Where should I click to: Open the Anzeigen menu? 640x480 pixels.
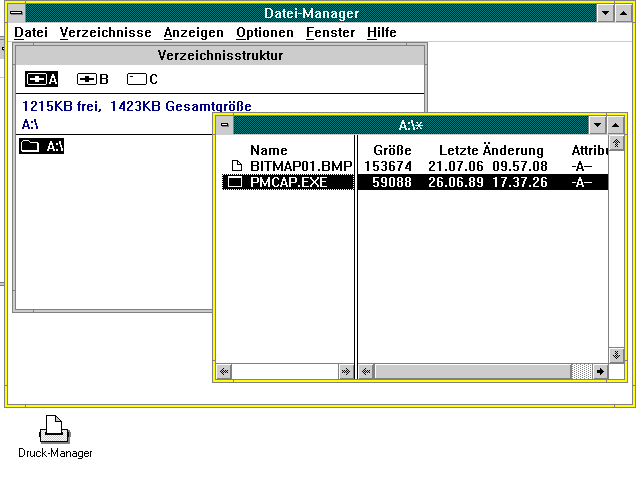pos(187,33)
